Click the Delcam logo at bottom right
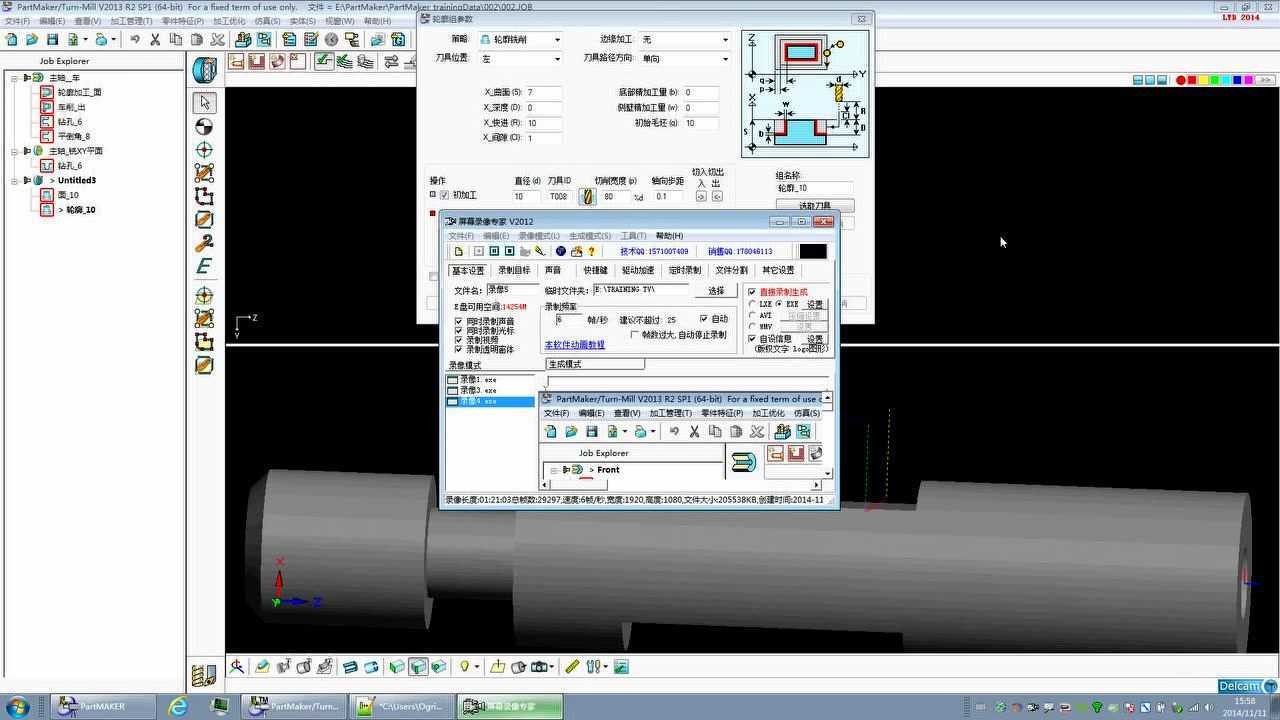Screen dimensions: 1280x720 [x=1238, y=686]
